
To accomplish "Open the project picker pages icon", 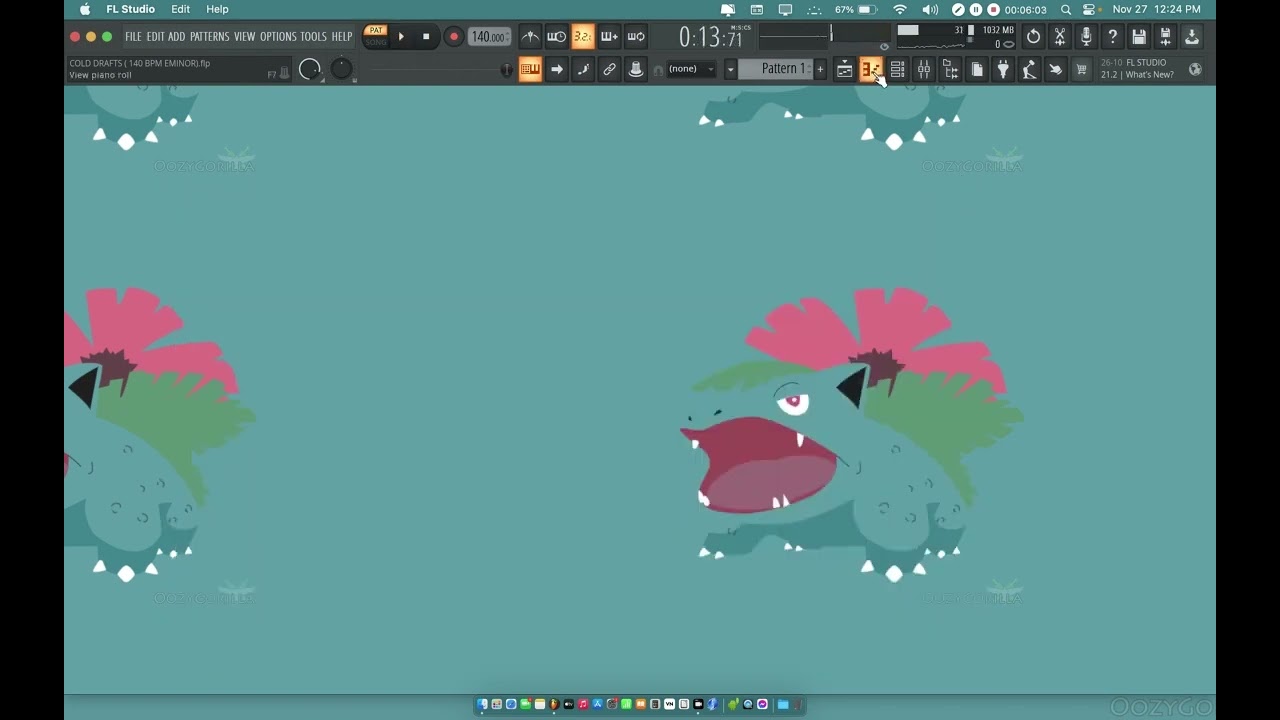I will [977, 69].
